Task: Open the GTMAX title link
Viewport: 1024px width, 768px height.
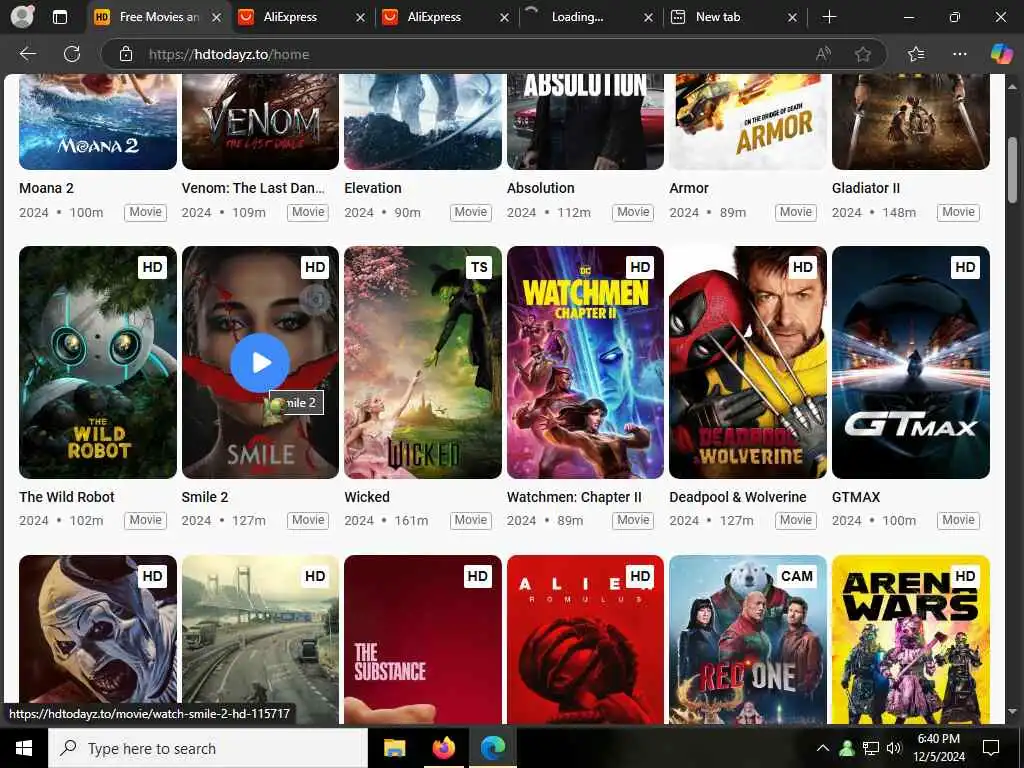Action: [x=856, y=497]
